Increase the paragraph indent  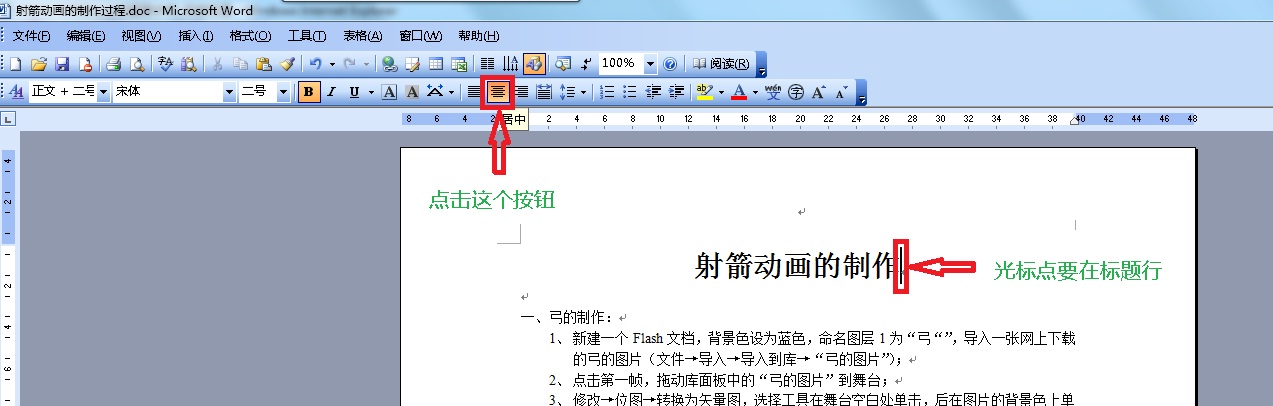tap(676, 92)
